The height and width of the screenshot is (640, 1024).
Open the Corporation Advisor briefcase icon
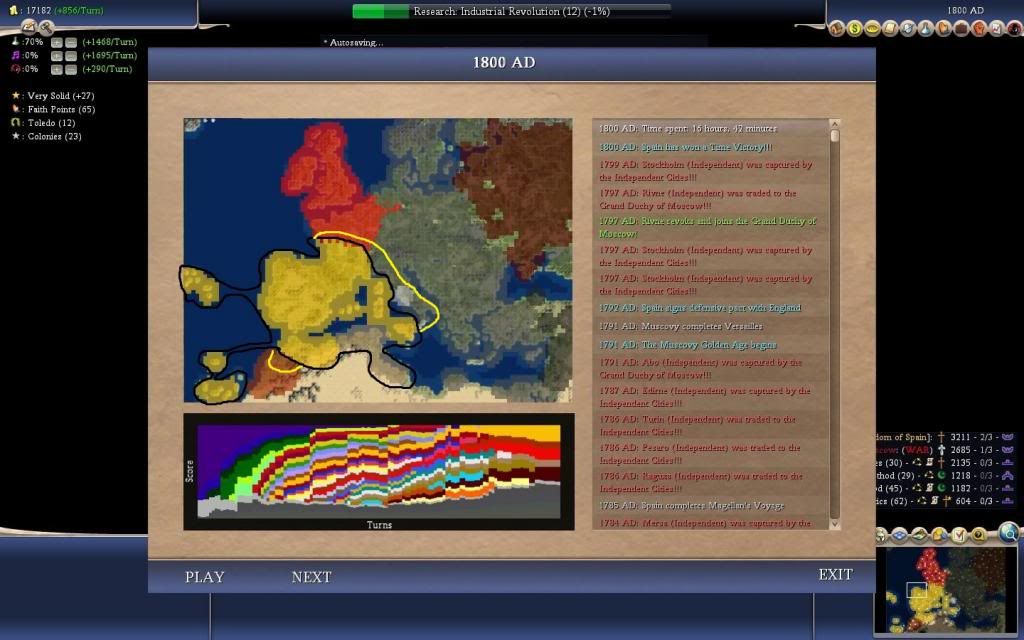point(960,28)
